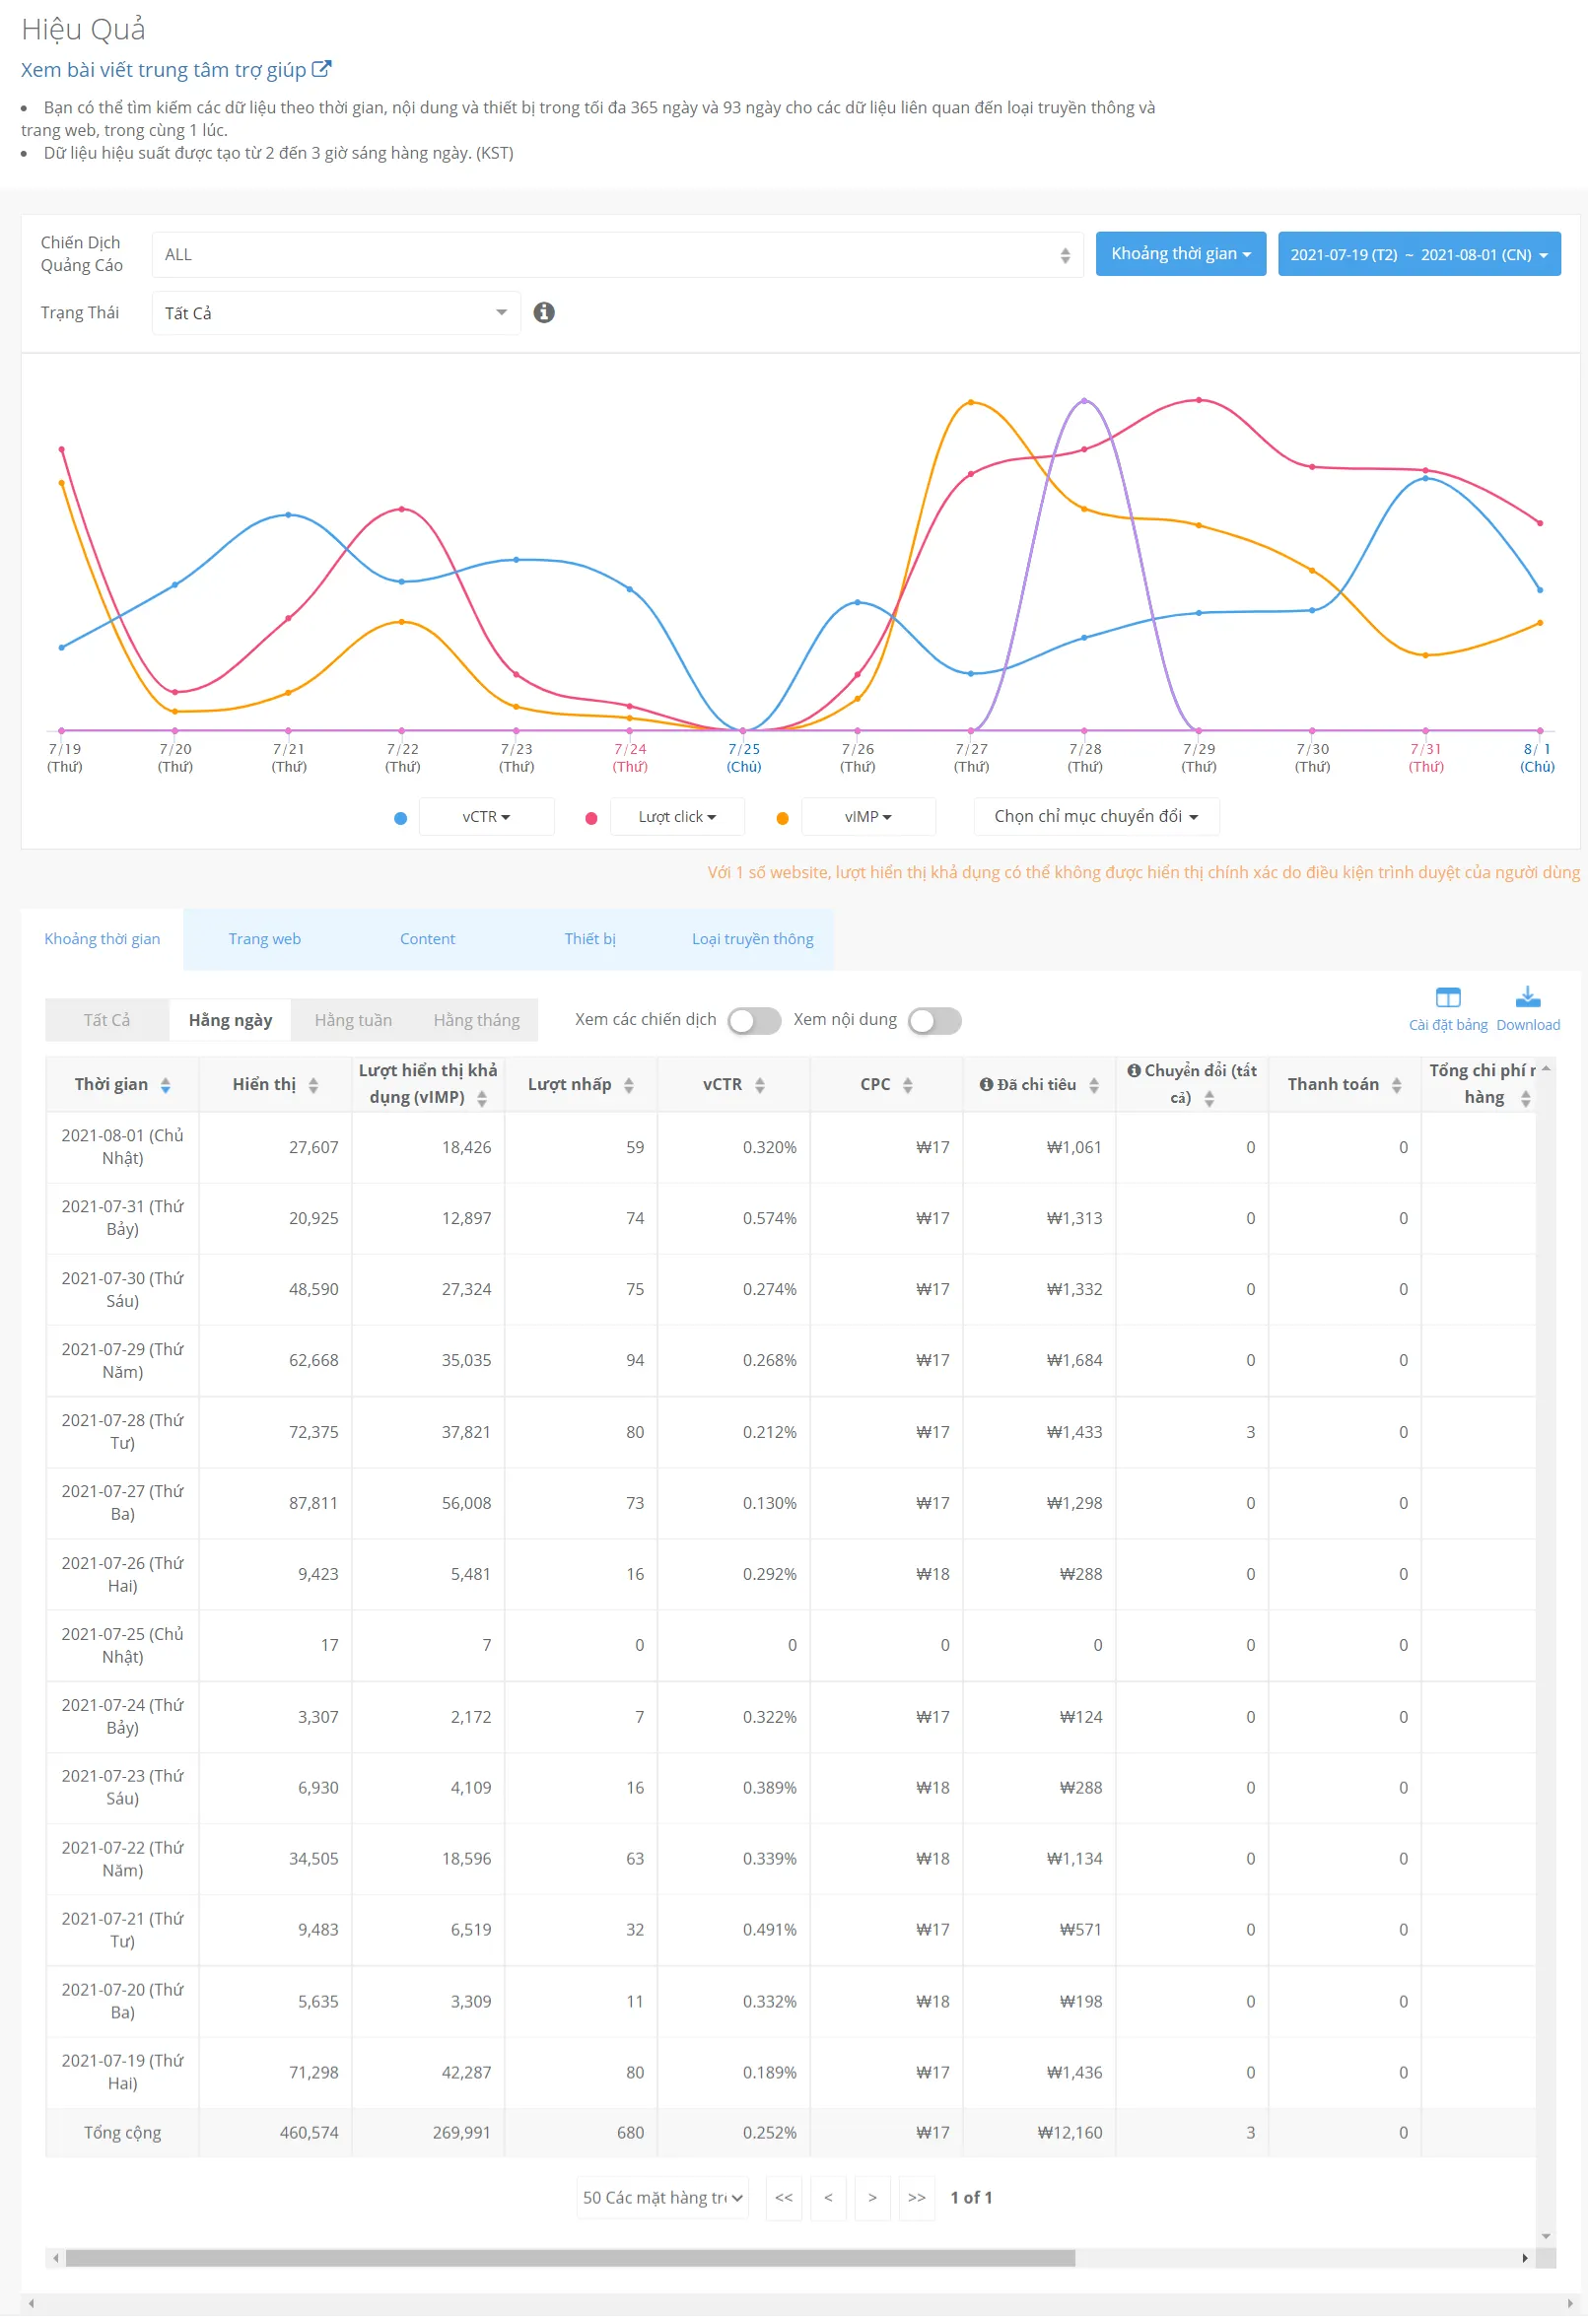Click table scrollbar left arrow
The image size is (1588, 2324).
pyautogui.click(x=56, y=2259)
